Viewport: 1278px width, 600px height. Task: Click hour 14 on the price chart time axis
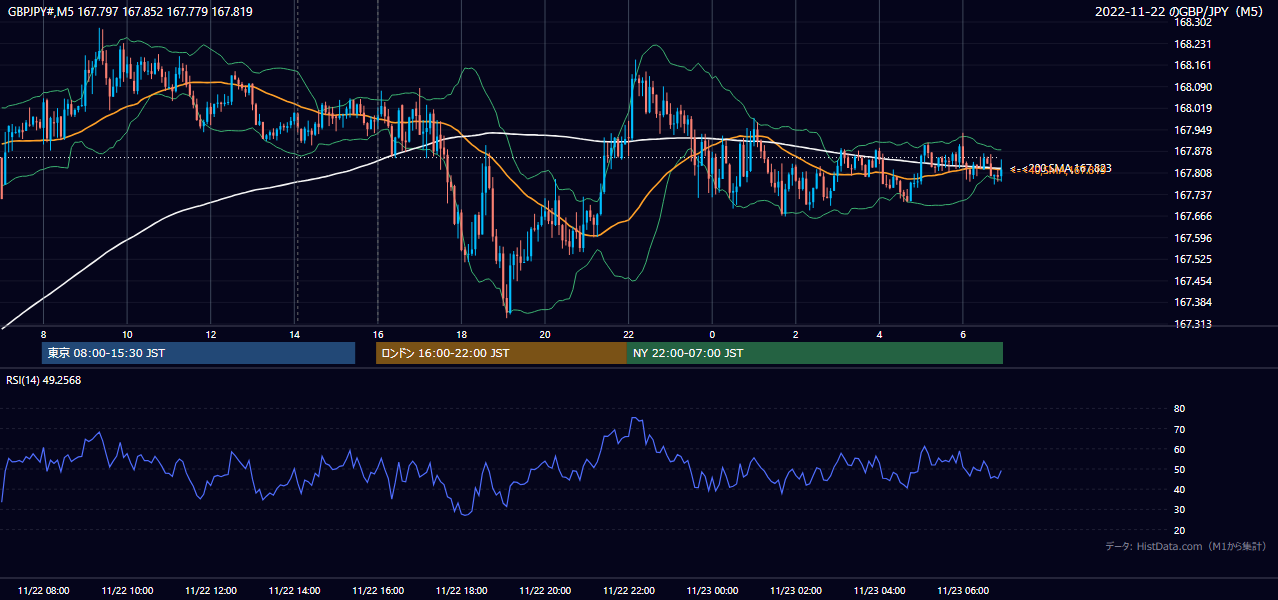(x=294, y=334)
